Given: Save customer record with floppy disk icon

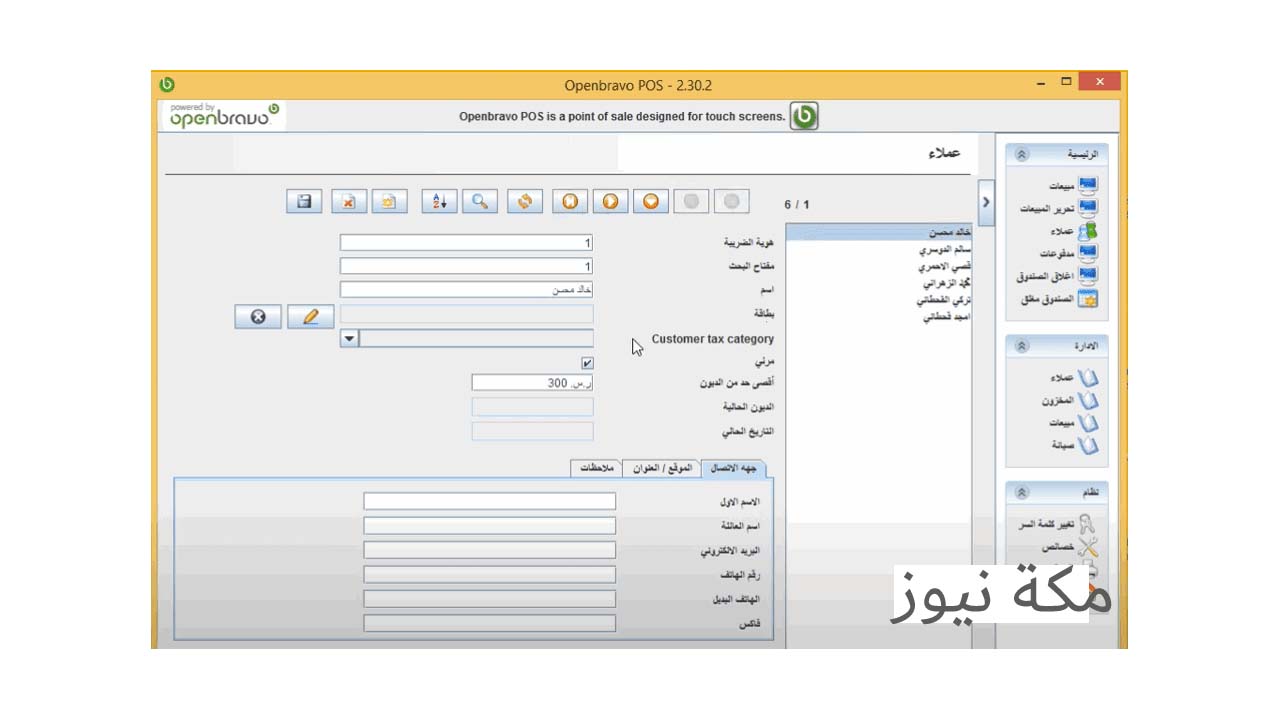Looking at the screenshot, I should [x=304, y=201].
